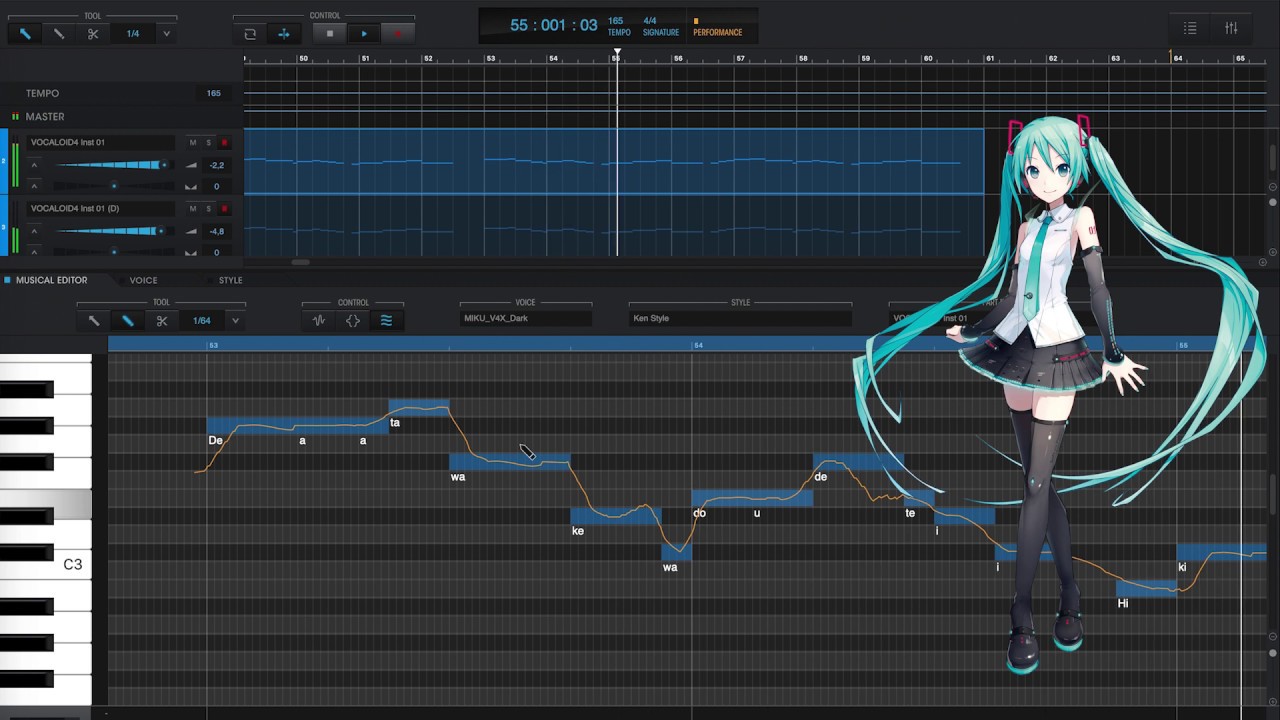Start playback with the play button
The height and width of the screenshot is (720, 1280).
(364, 34)
